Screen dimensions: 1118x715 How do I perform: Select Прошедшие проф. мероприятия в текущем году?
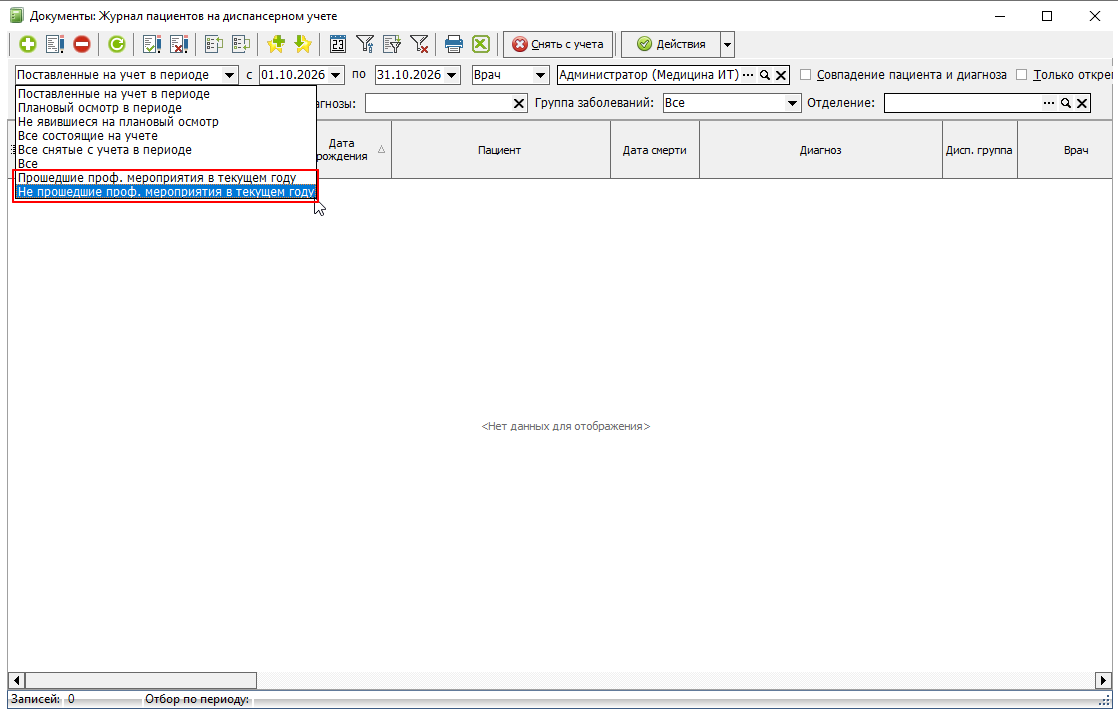165,178
